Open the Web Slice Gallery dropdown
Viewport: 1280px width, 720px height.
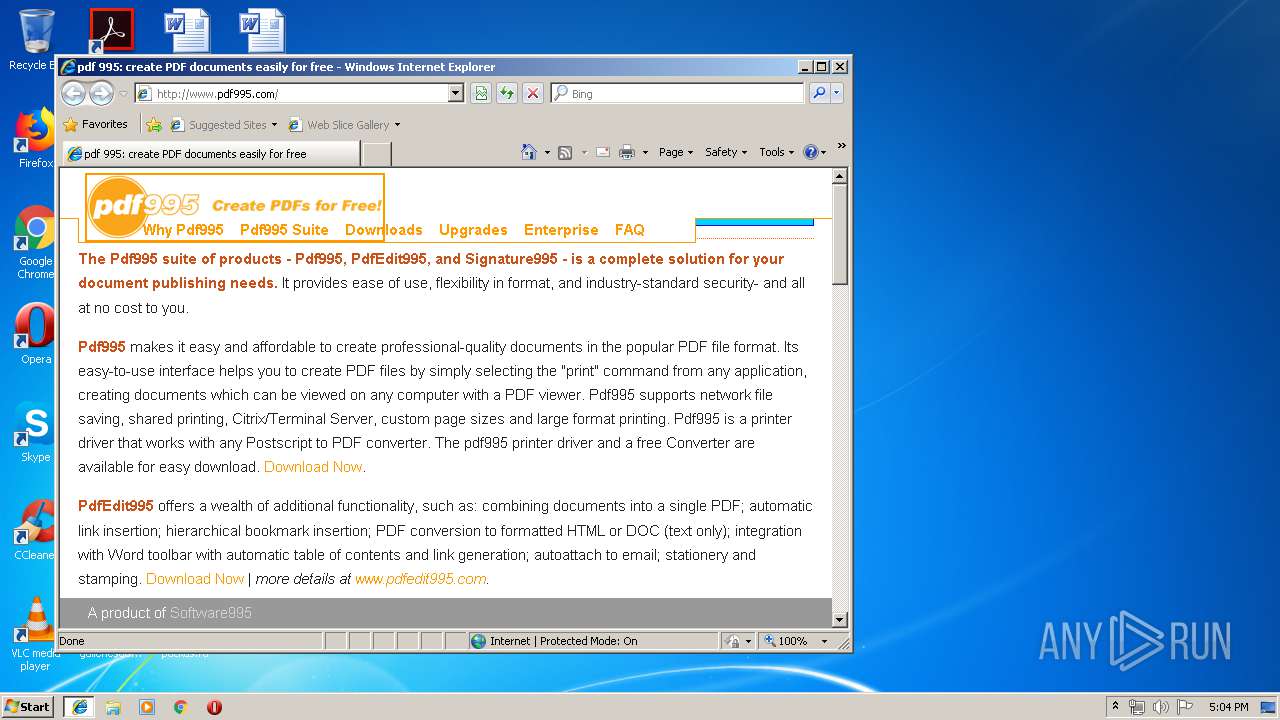pos(344,125)
